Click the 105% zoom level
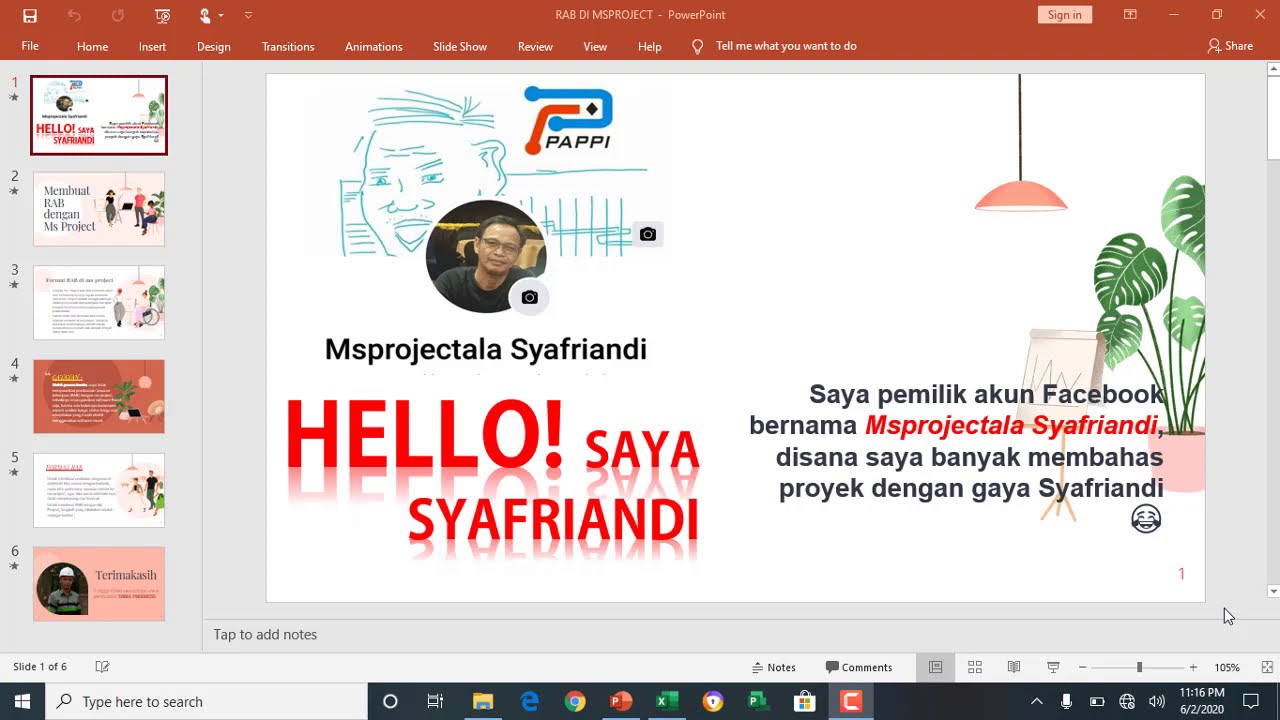 1227,667
